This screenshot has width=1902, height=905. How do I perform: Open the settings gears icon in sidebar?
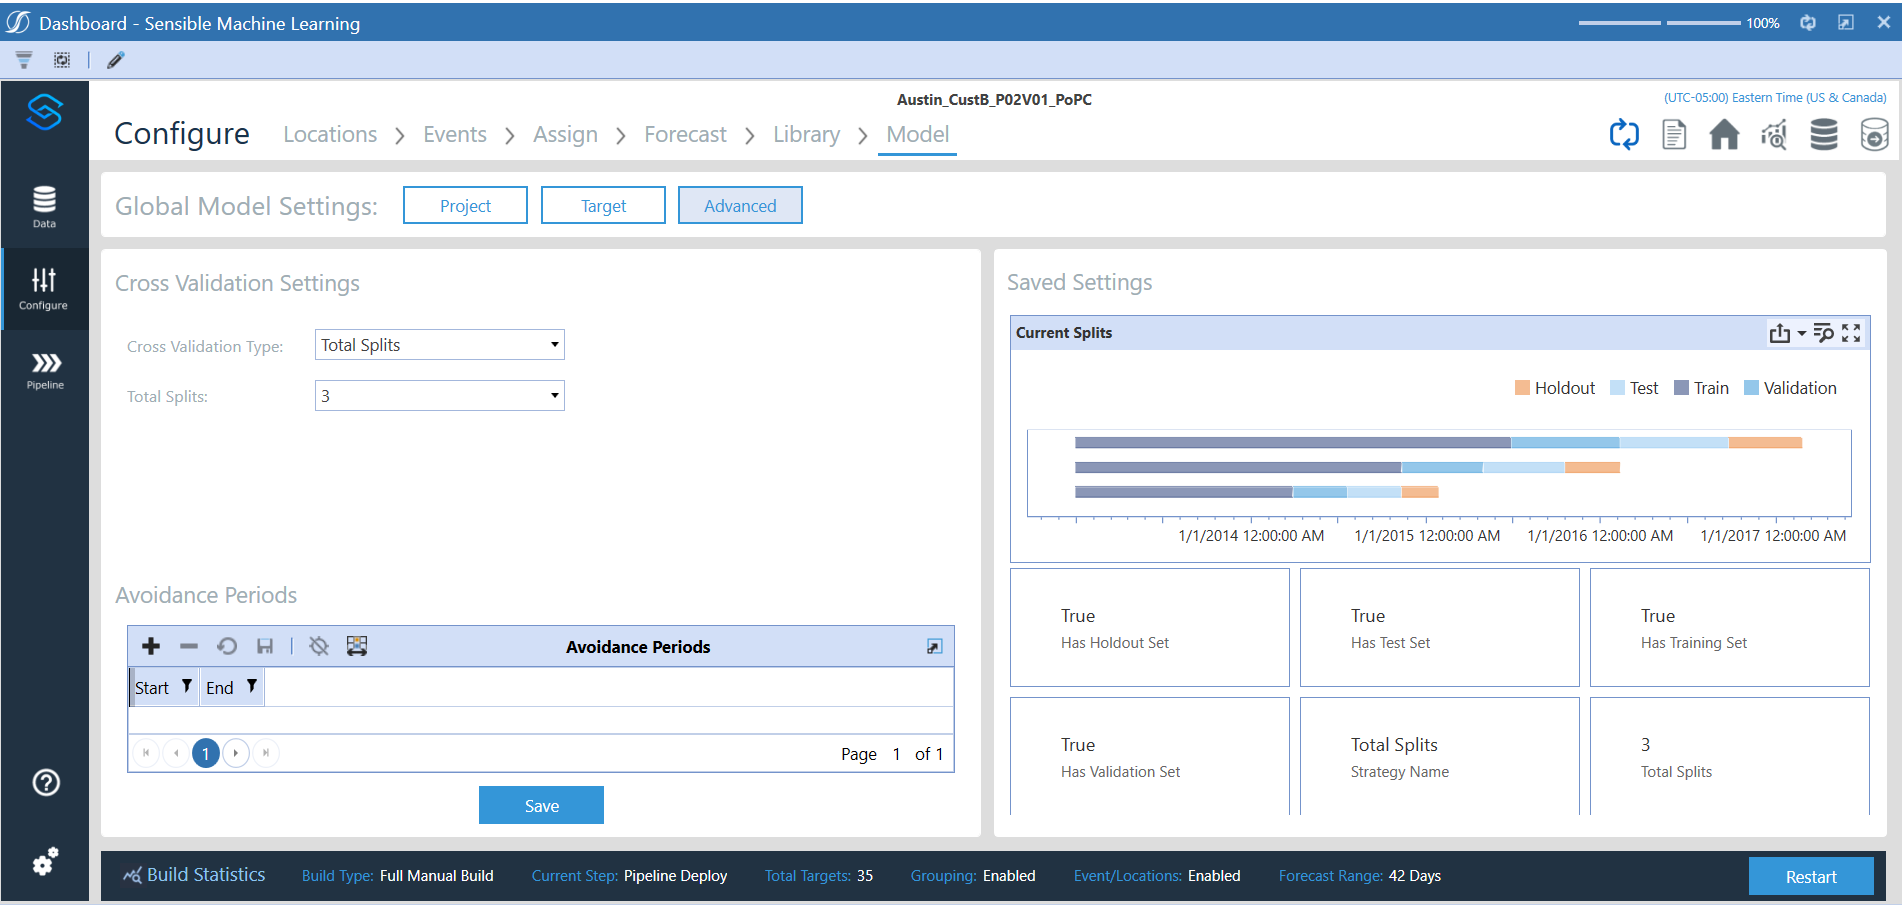[x=45, y=861]
